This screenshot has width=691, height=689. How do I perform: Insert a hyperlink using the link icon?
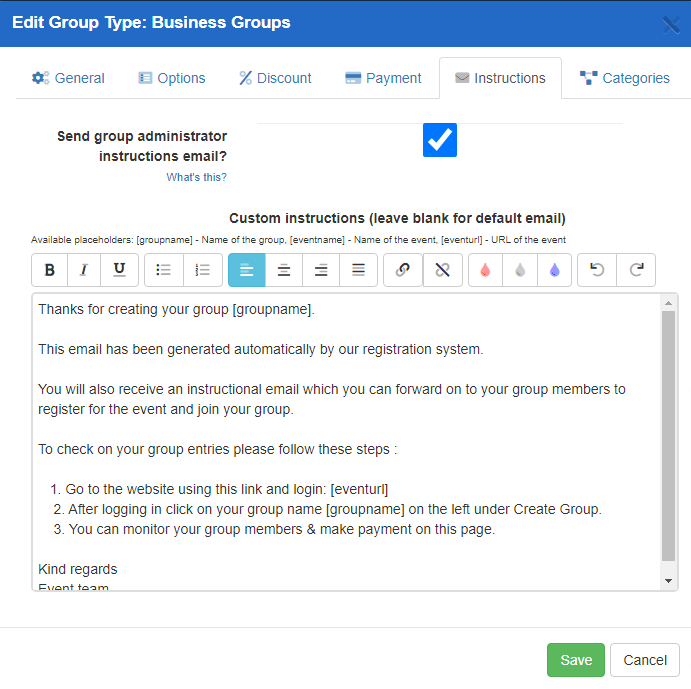403,270
